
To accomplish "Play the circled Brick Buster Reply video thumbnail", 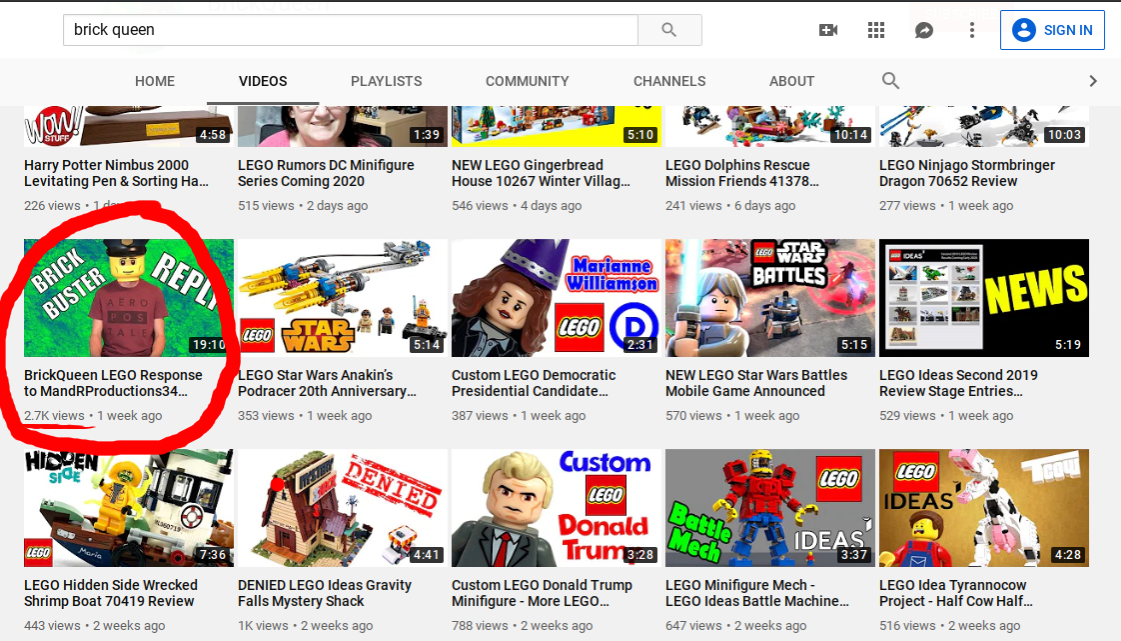I will tap(128, 298).
